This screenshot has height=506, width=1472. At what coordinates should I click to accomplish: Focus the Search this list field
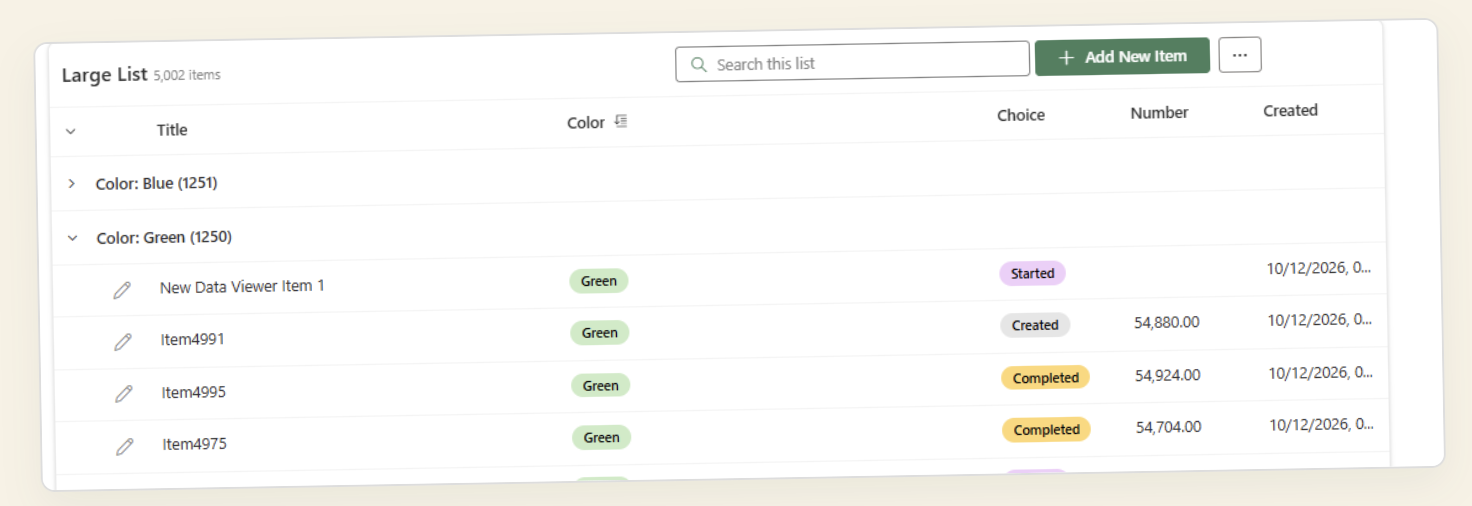click(x=852, y=61)
